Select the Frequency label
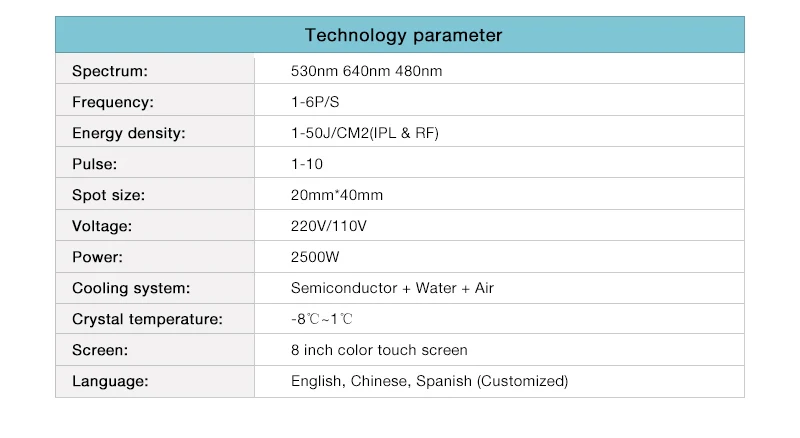This screenshot has width=800, height=438. click(113, 102)
